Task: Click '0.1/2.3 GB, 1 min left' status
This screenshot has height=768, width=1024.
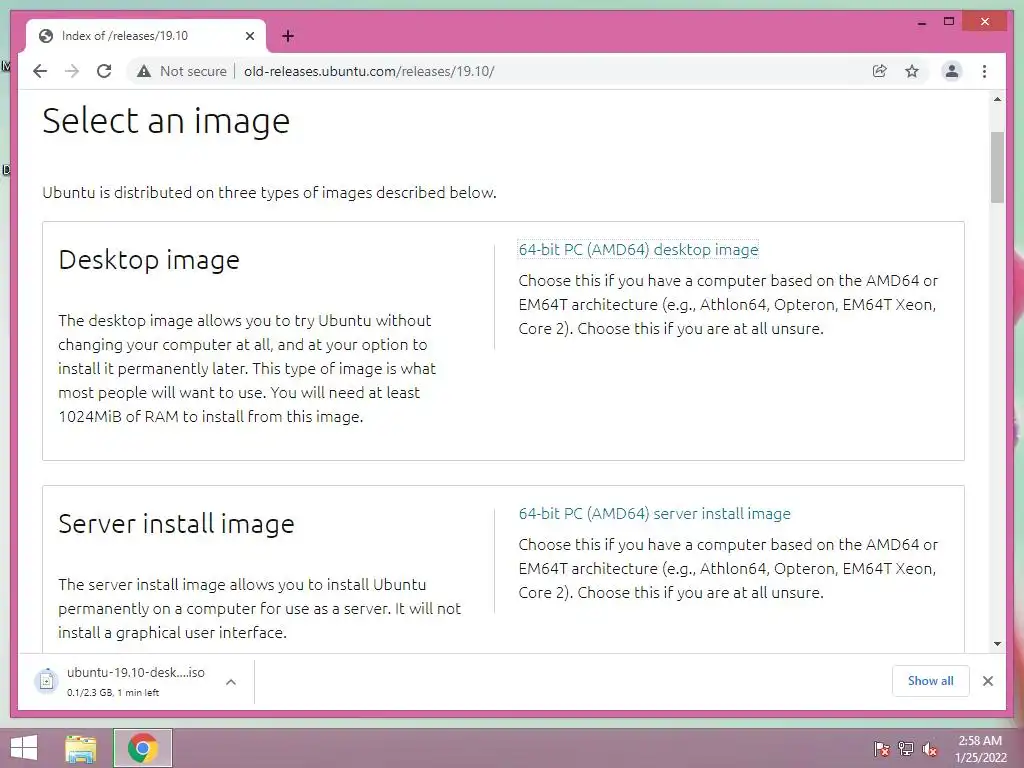Action: 113,692
